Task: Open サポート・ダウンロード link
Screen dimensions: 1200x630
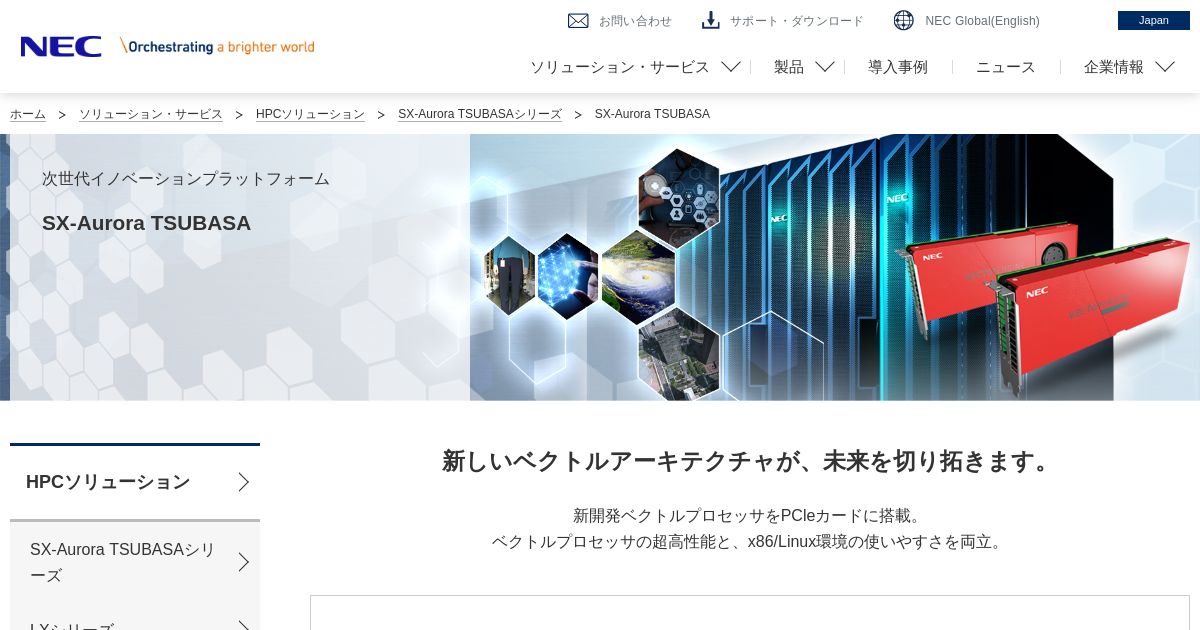Action: tap(796, 21)
